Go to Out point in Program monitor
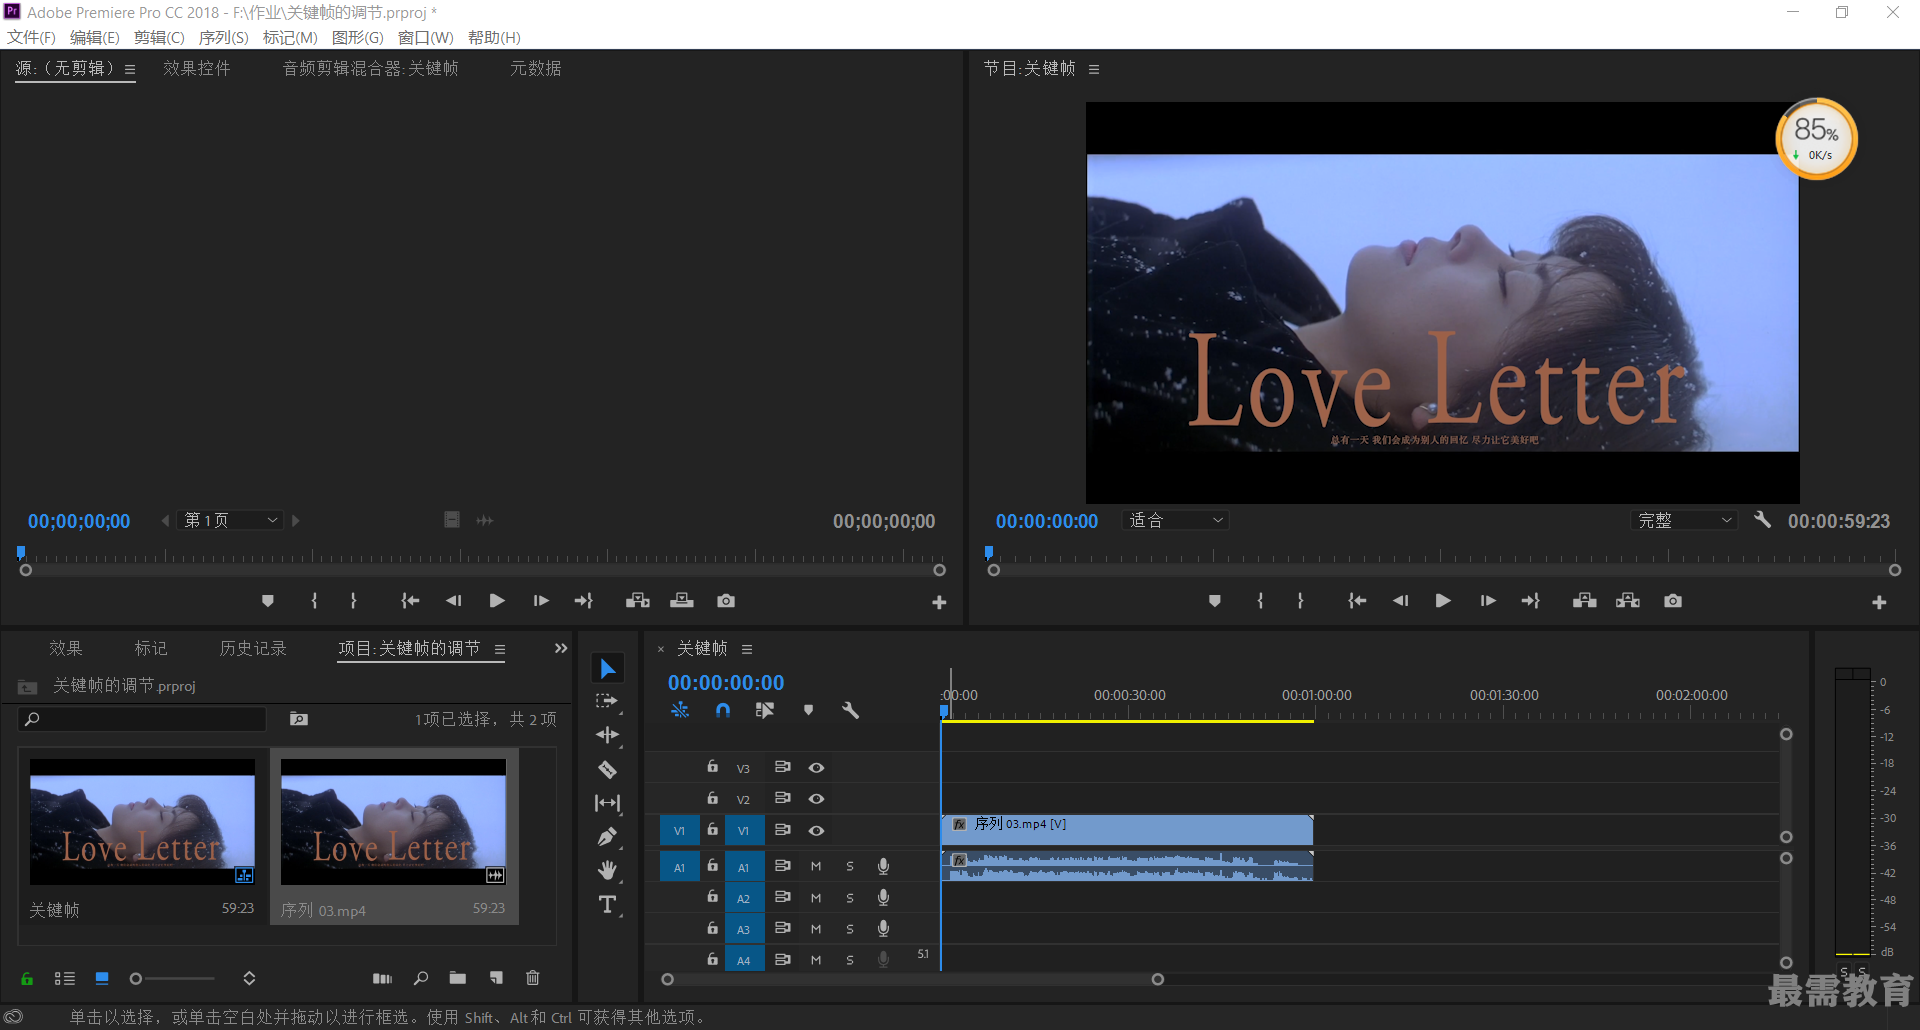 [x=1531, y=601]
